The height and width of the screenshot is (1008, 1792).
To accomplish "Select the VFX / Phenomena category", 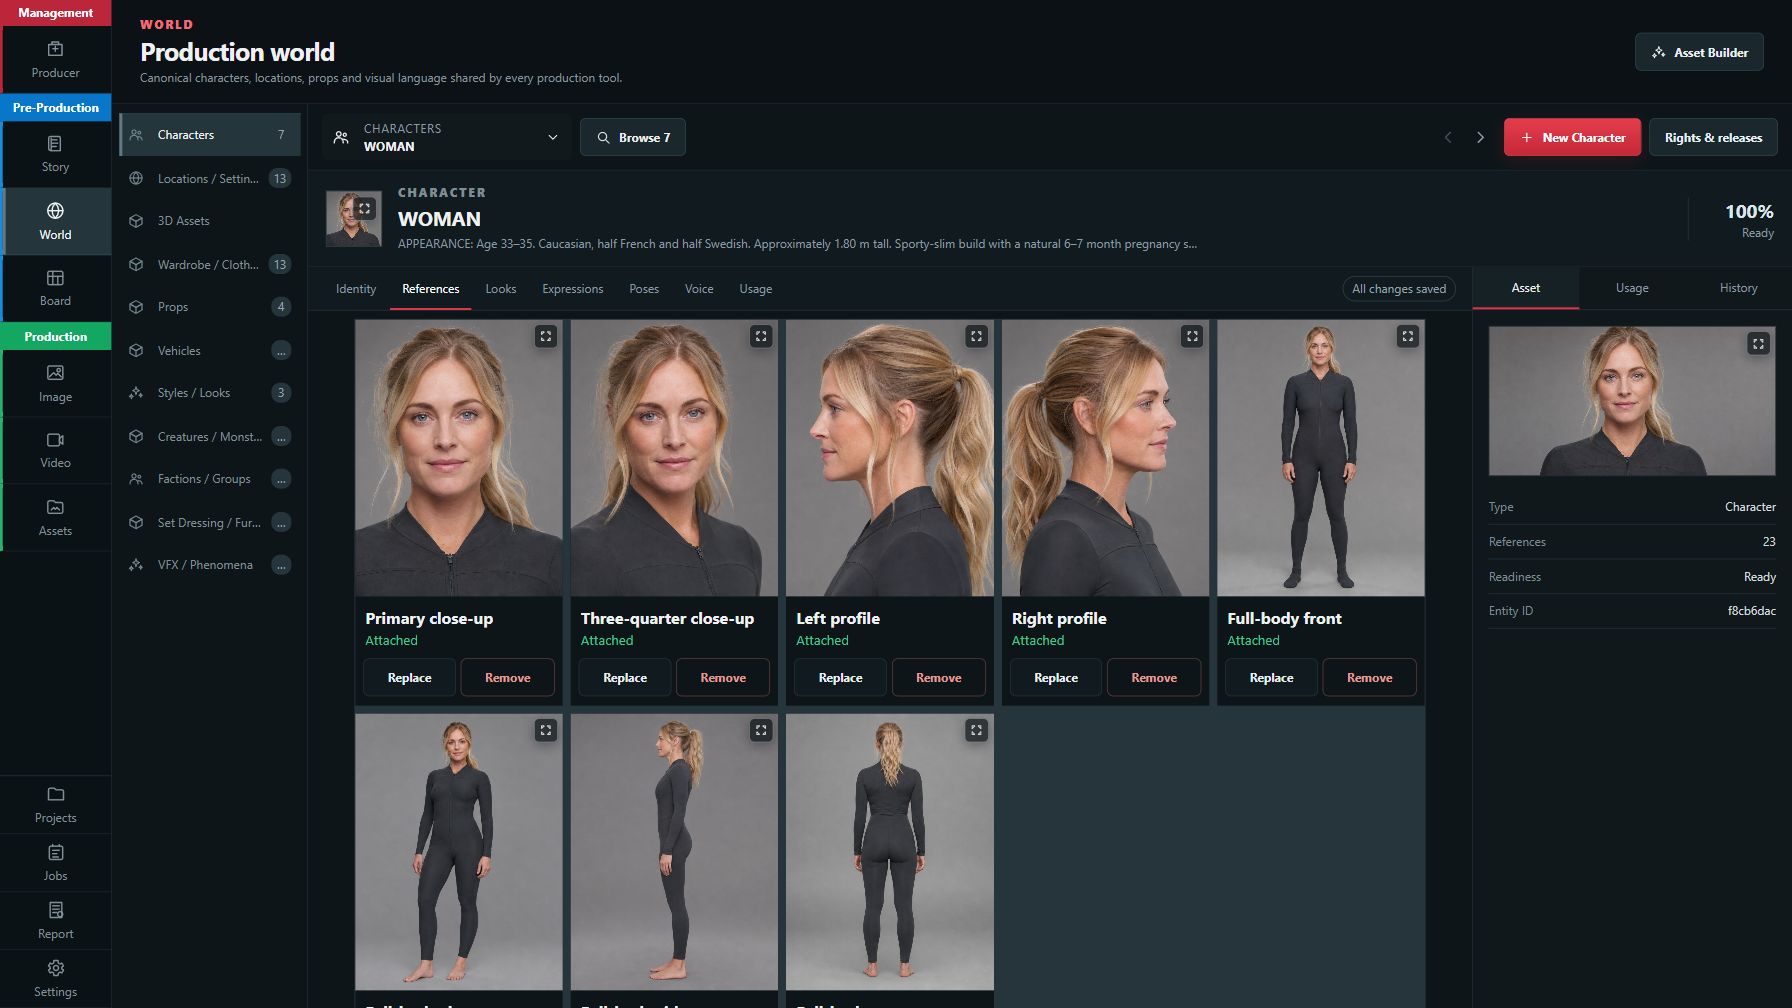I will click(x=210, y=565).
